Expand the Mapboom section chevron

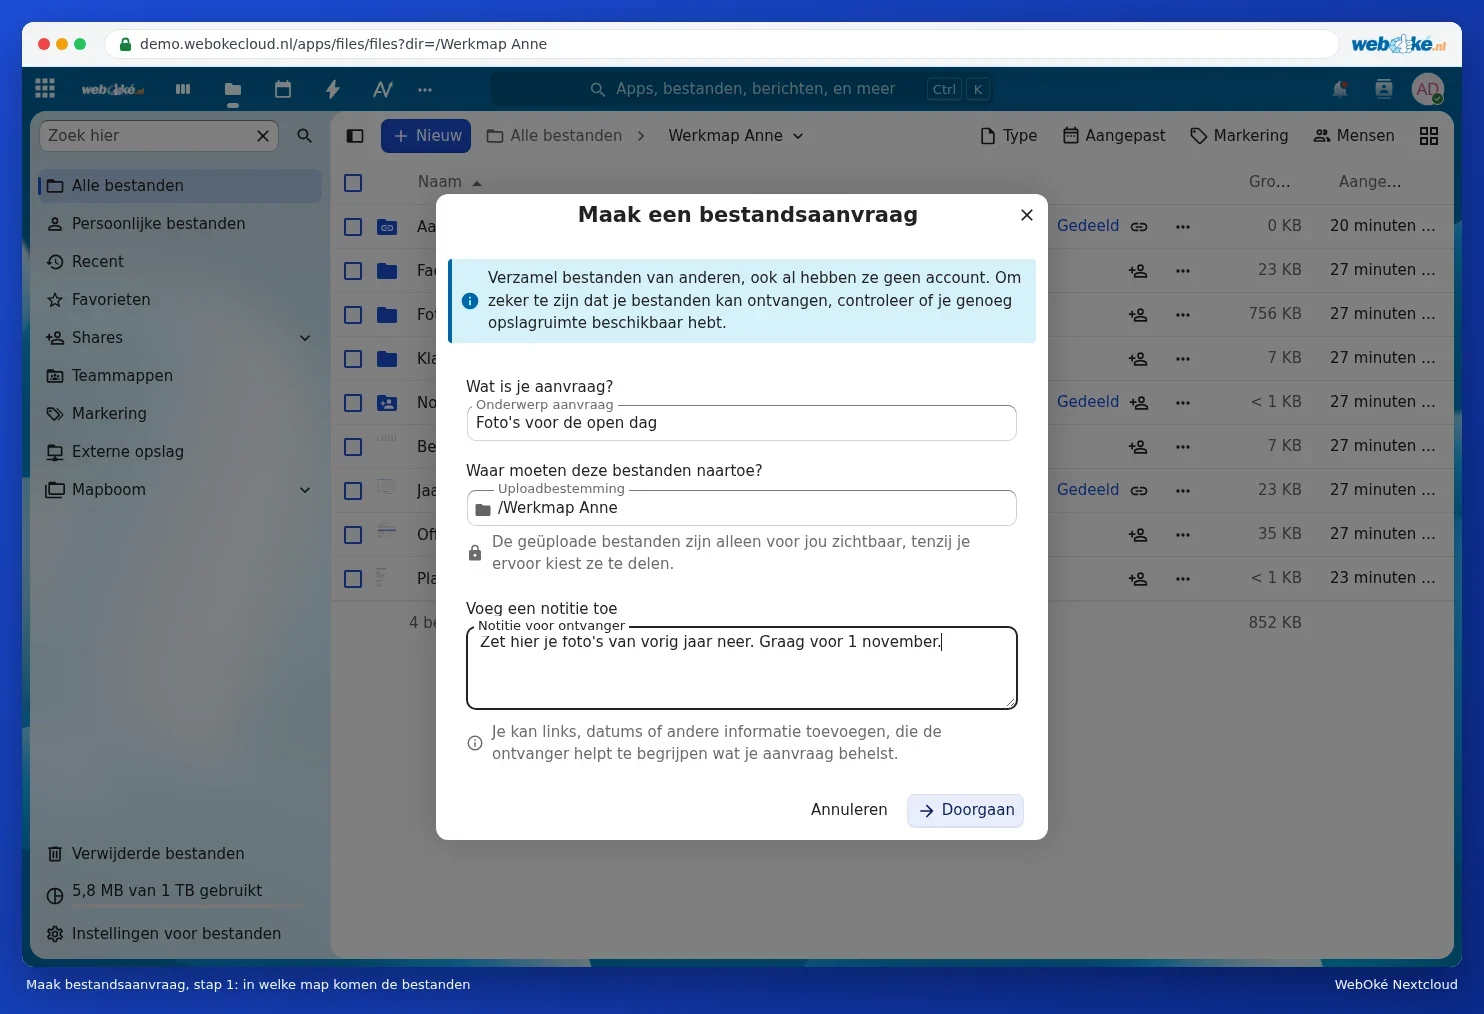tap(305, 490)
